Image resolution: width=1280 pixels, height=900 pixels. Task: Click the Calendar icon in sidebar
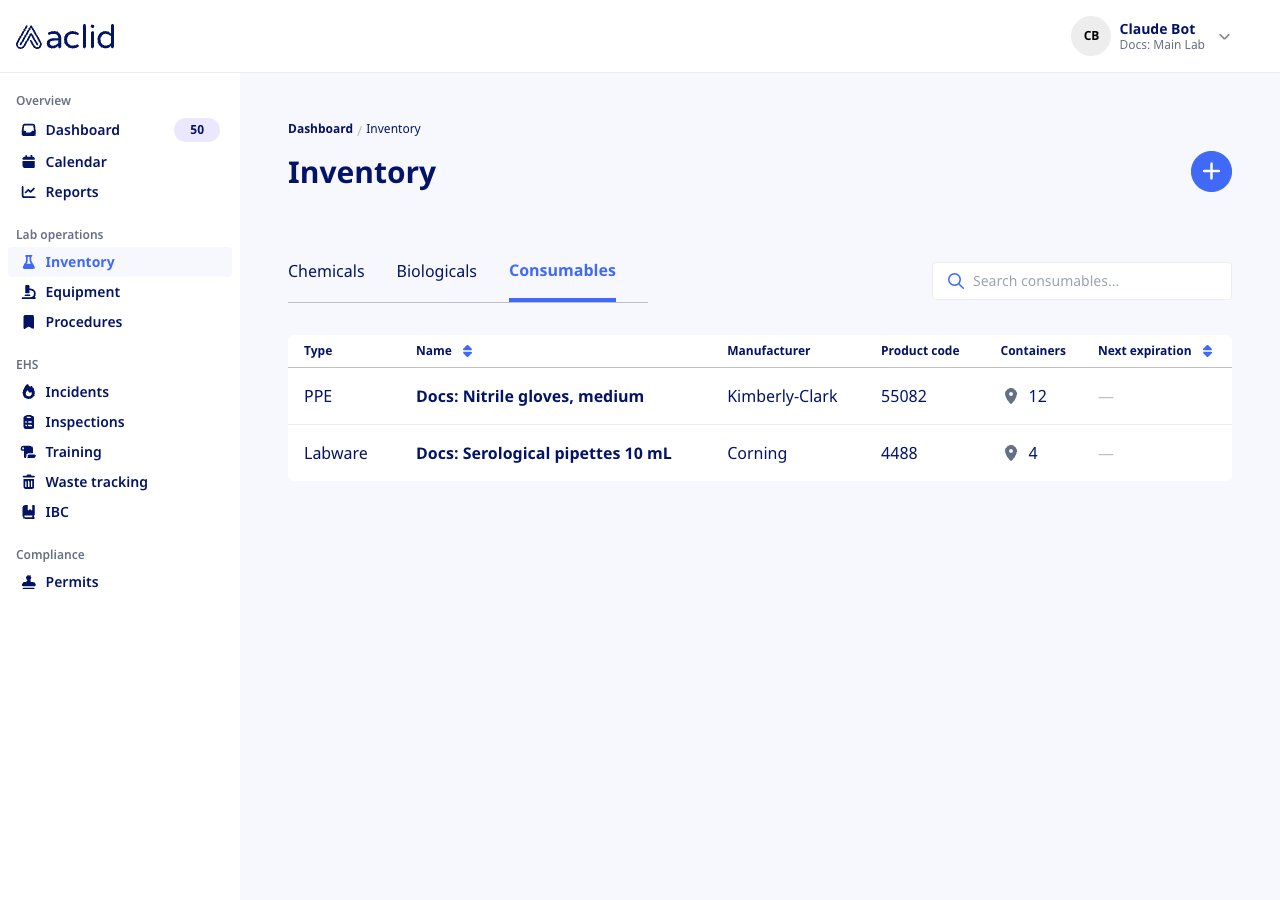pyautogui.click(x=29, y=162)
